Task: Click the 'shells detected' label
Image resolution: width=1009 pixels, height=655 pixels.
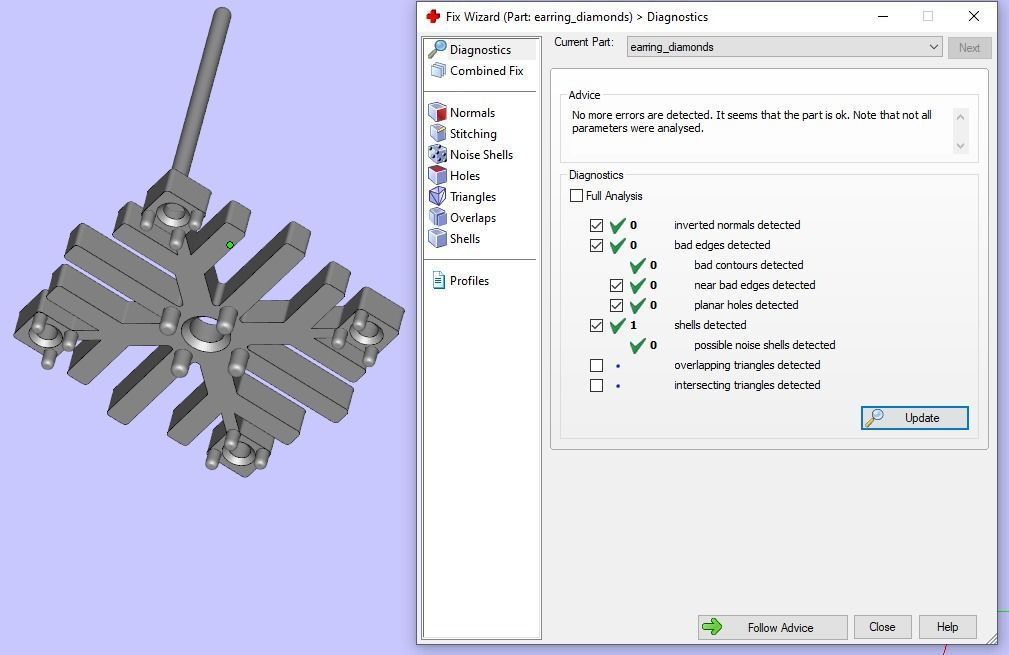Action: pos(710,325)
